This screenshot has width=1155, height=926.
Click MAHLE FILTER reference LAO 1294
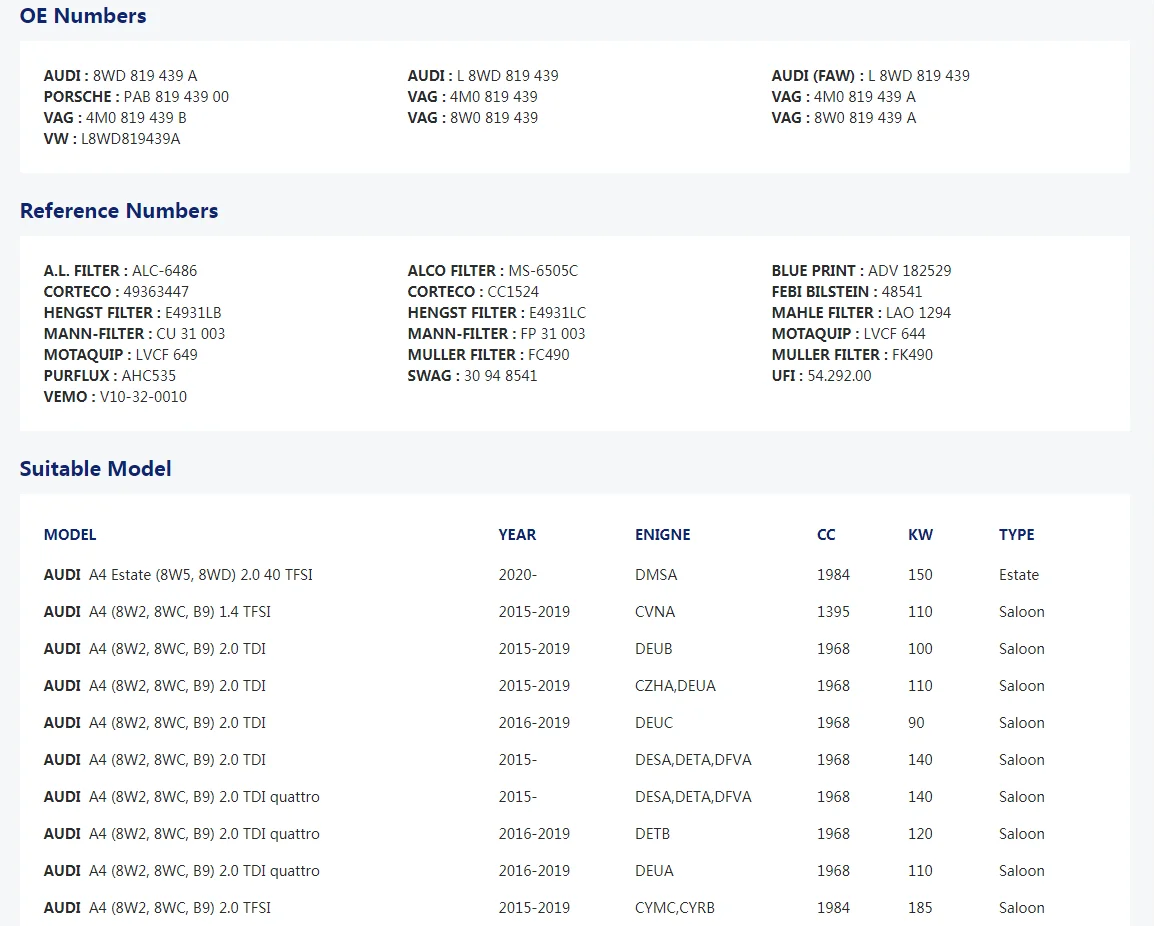click(861, 313)
